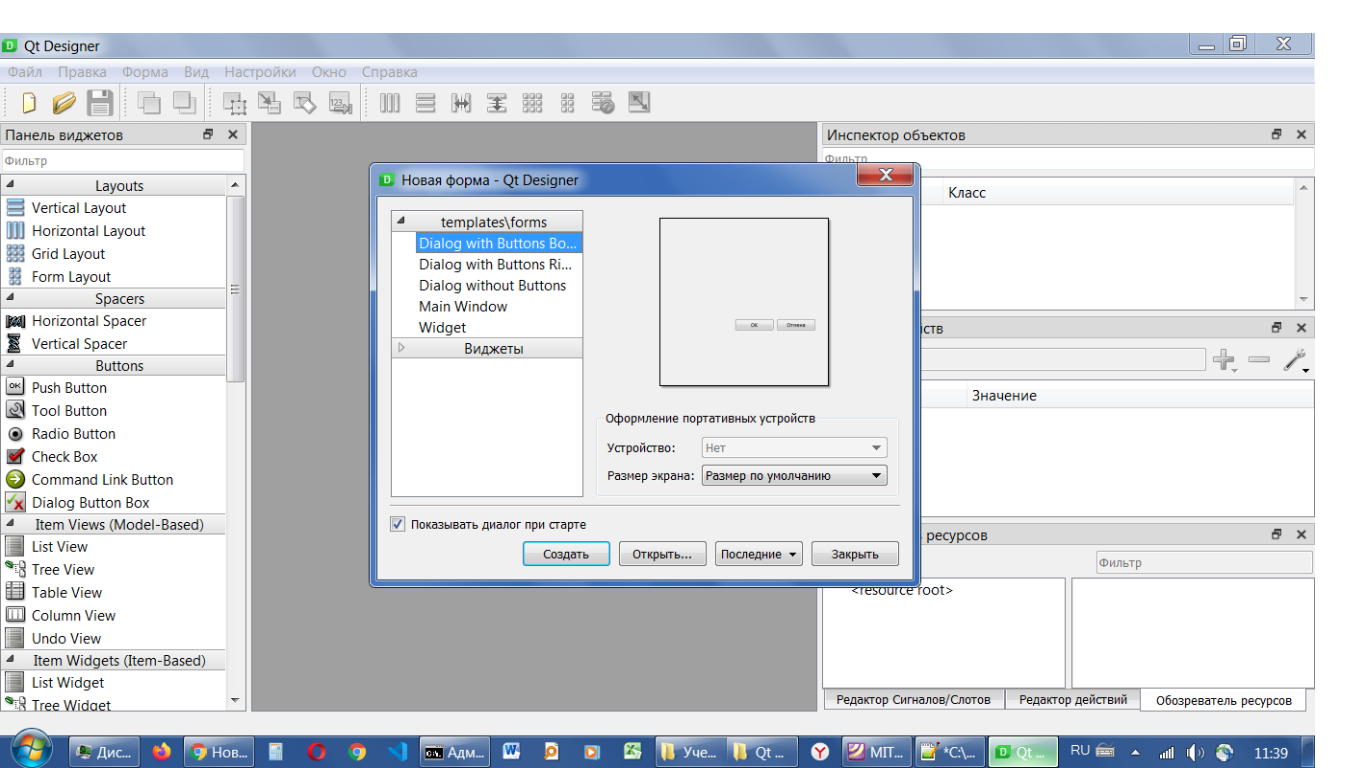The height and width of the screenshot is (768, 1366).
Task: Click the Break Layout toolbar icon
Action: (603, 102)
